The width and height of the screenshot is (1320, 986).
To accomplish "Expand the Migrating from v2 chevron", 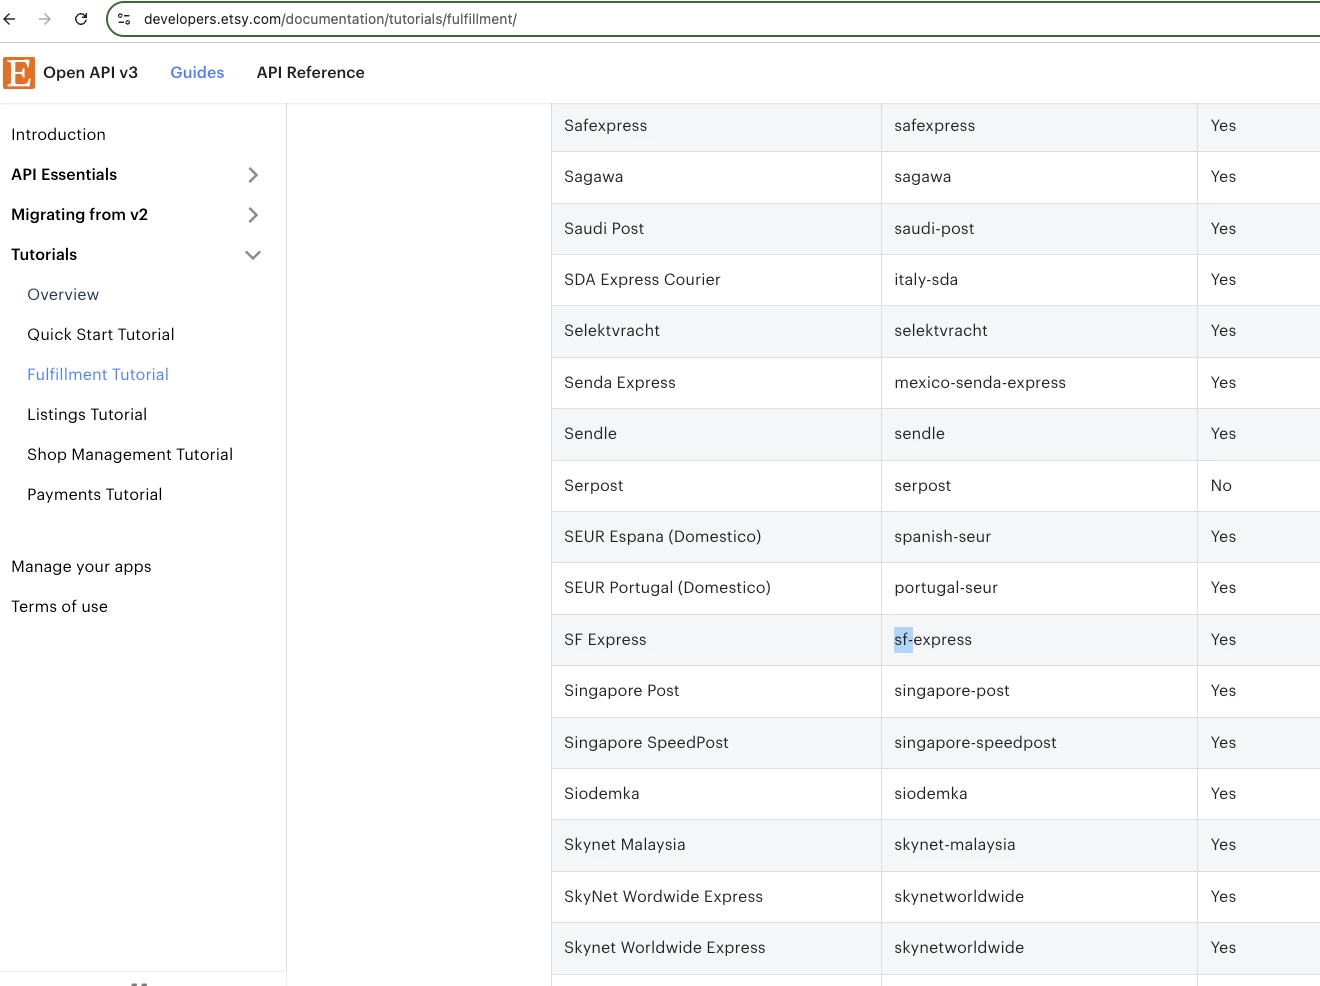I will (253, 215).
